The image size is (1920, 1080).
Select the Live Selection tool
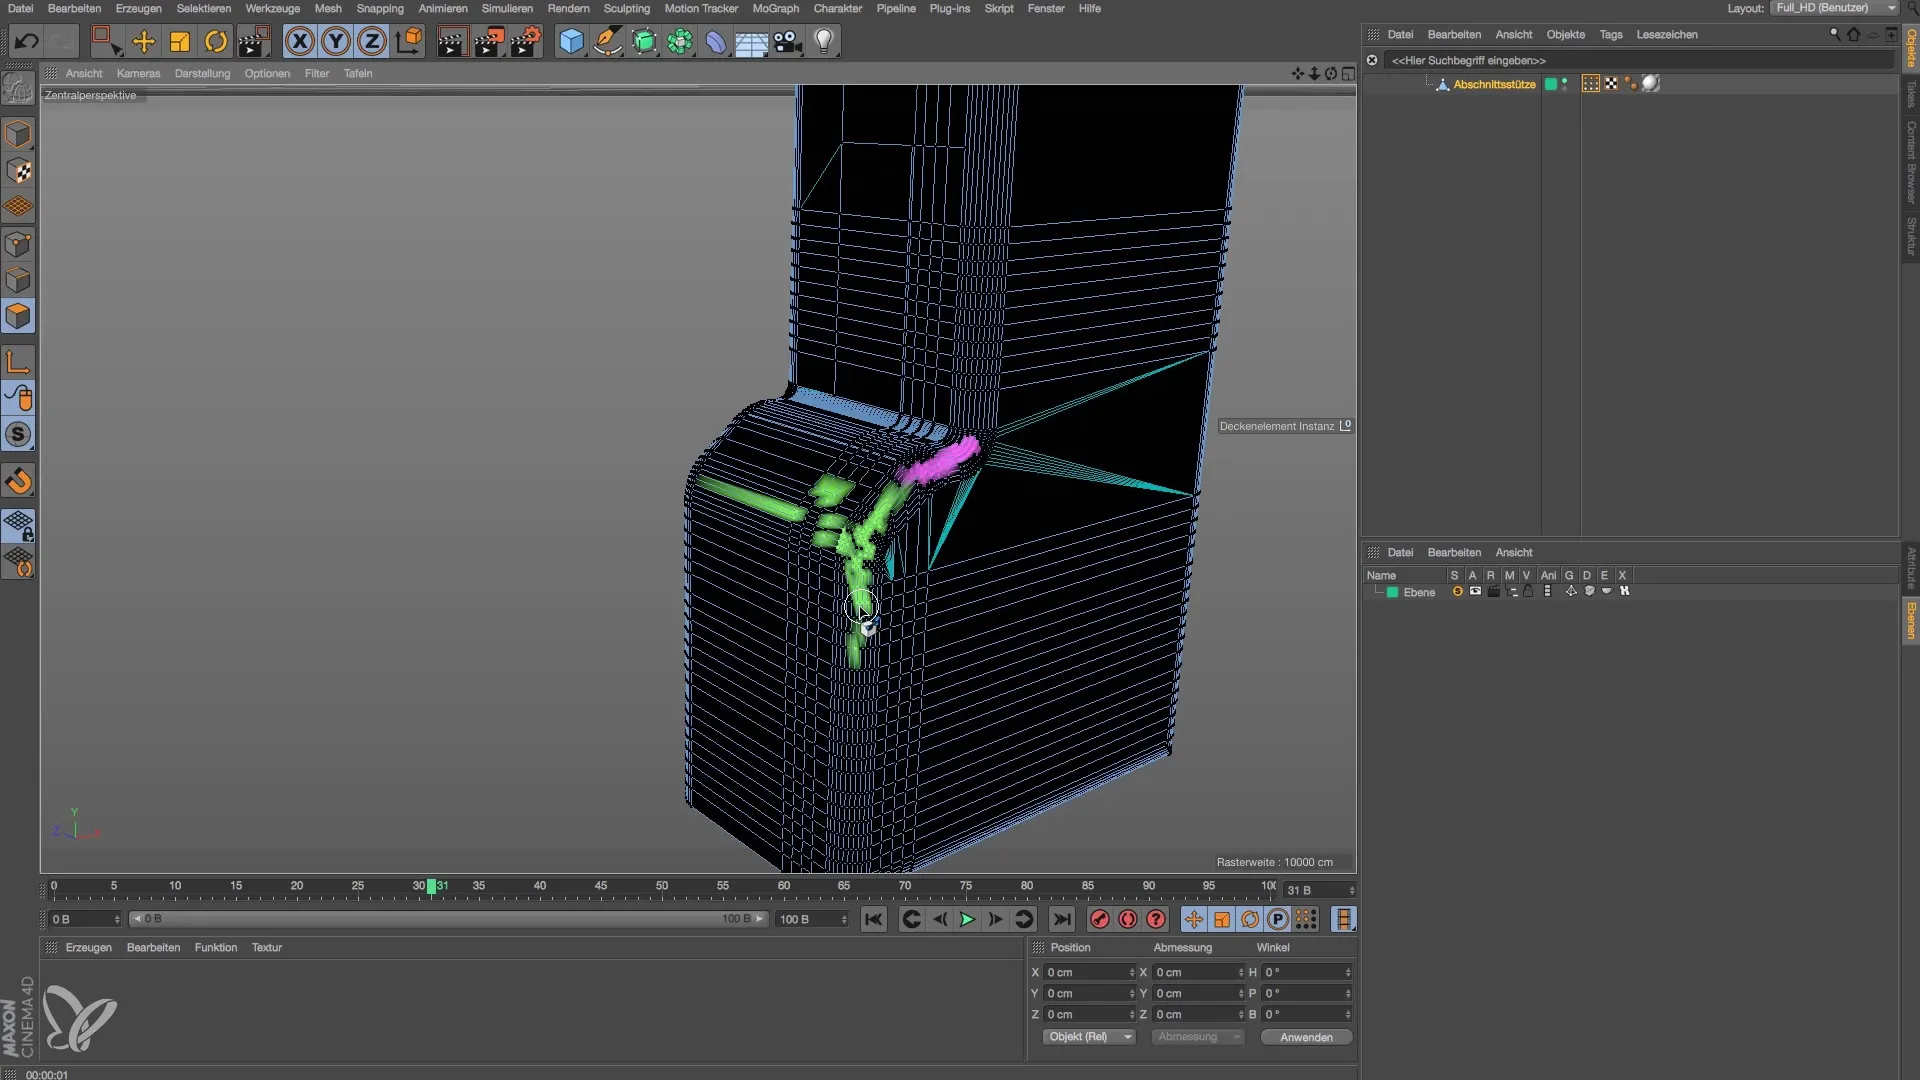click(106, 41)
